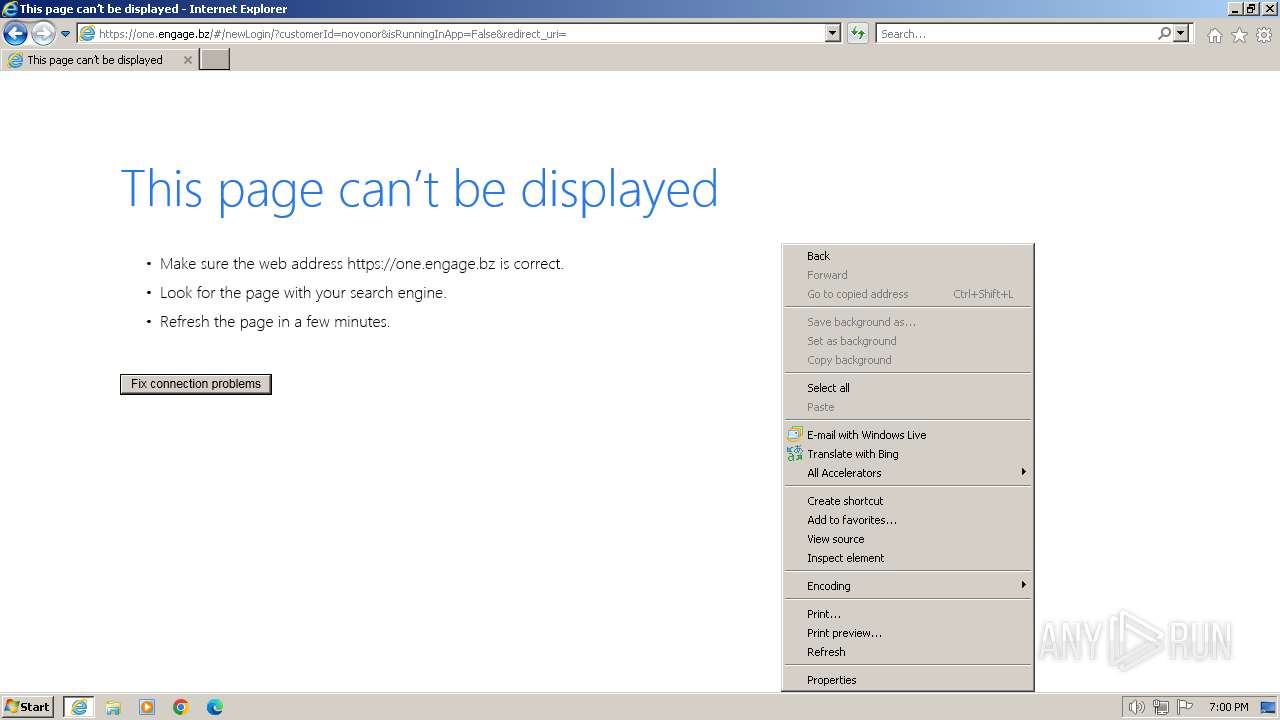Choose Select all in context menu
Image resolution: width=1280 pixels, height=720 pixels.
coord(908,388)
